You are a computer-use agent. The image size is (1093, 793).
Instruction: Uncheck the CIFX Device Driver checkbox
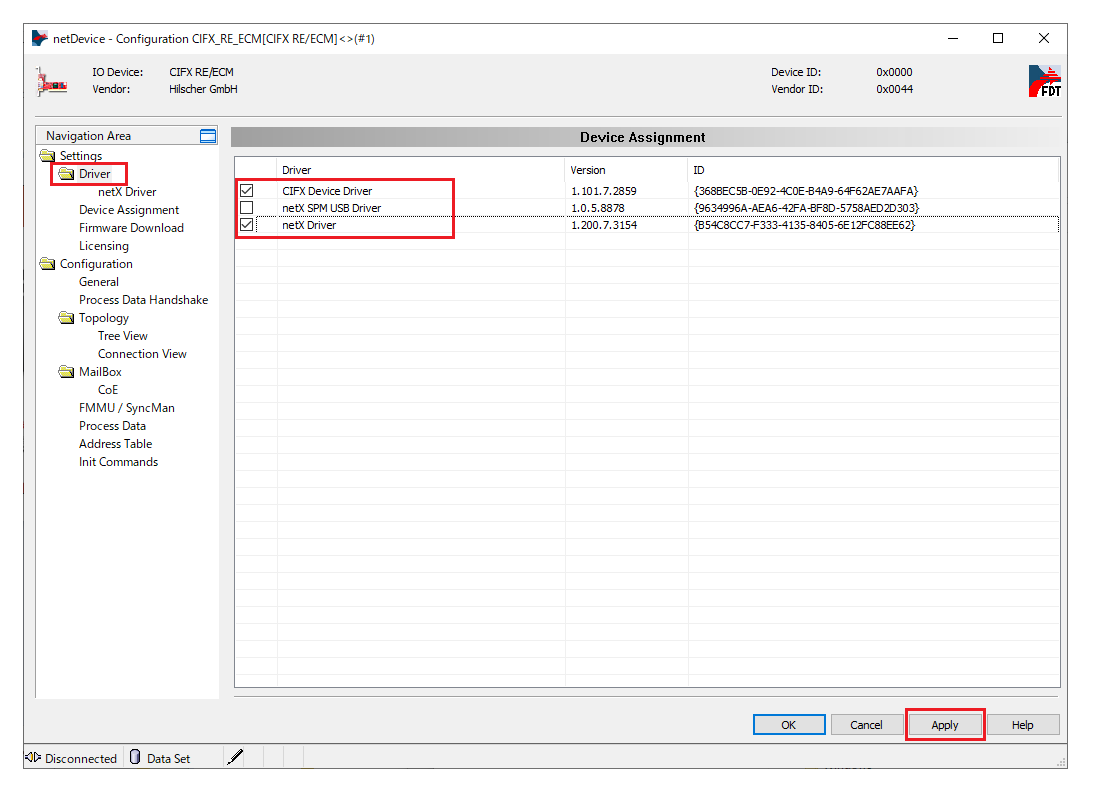tap(246, 191)
